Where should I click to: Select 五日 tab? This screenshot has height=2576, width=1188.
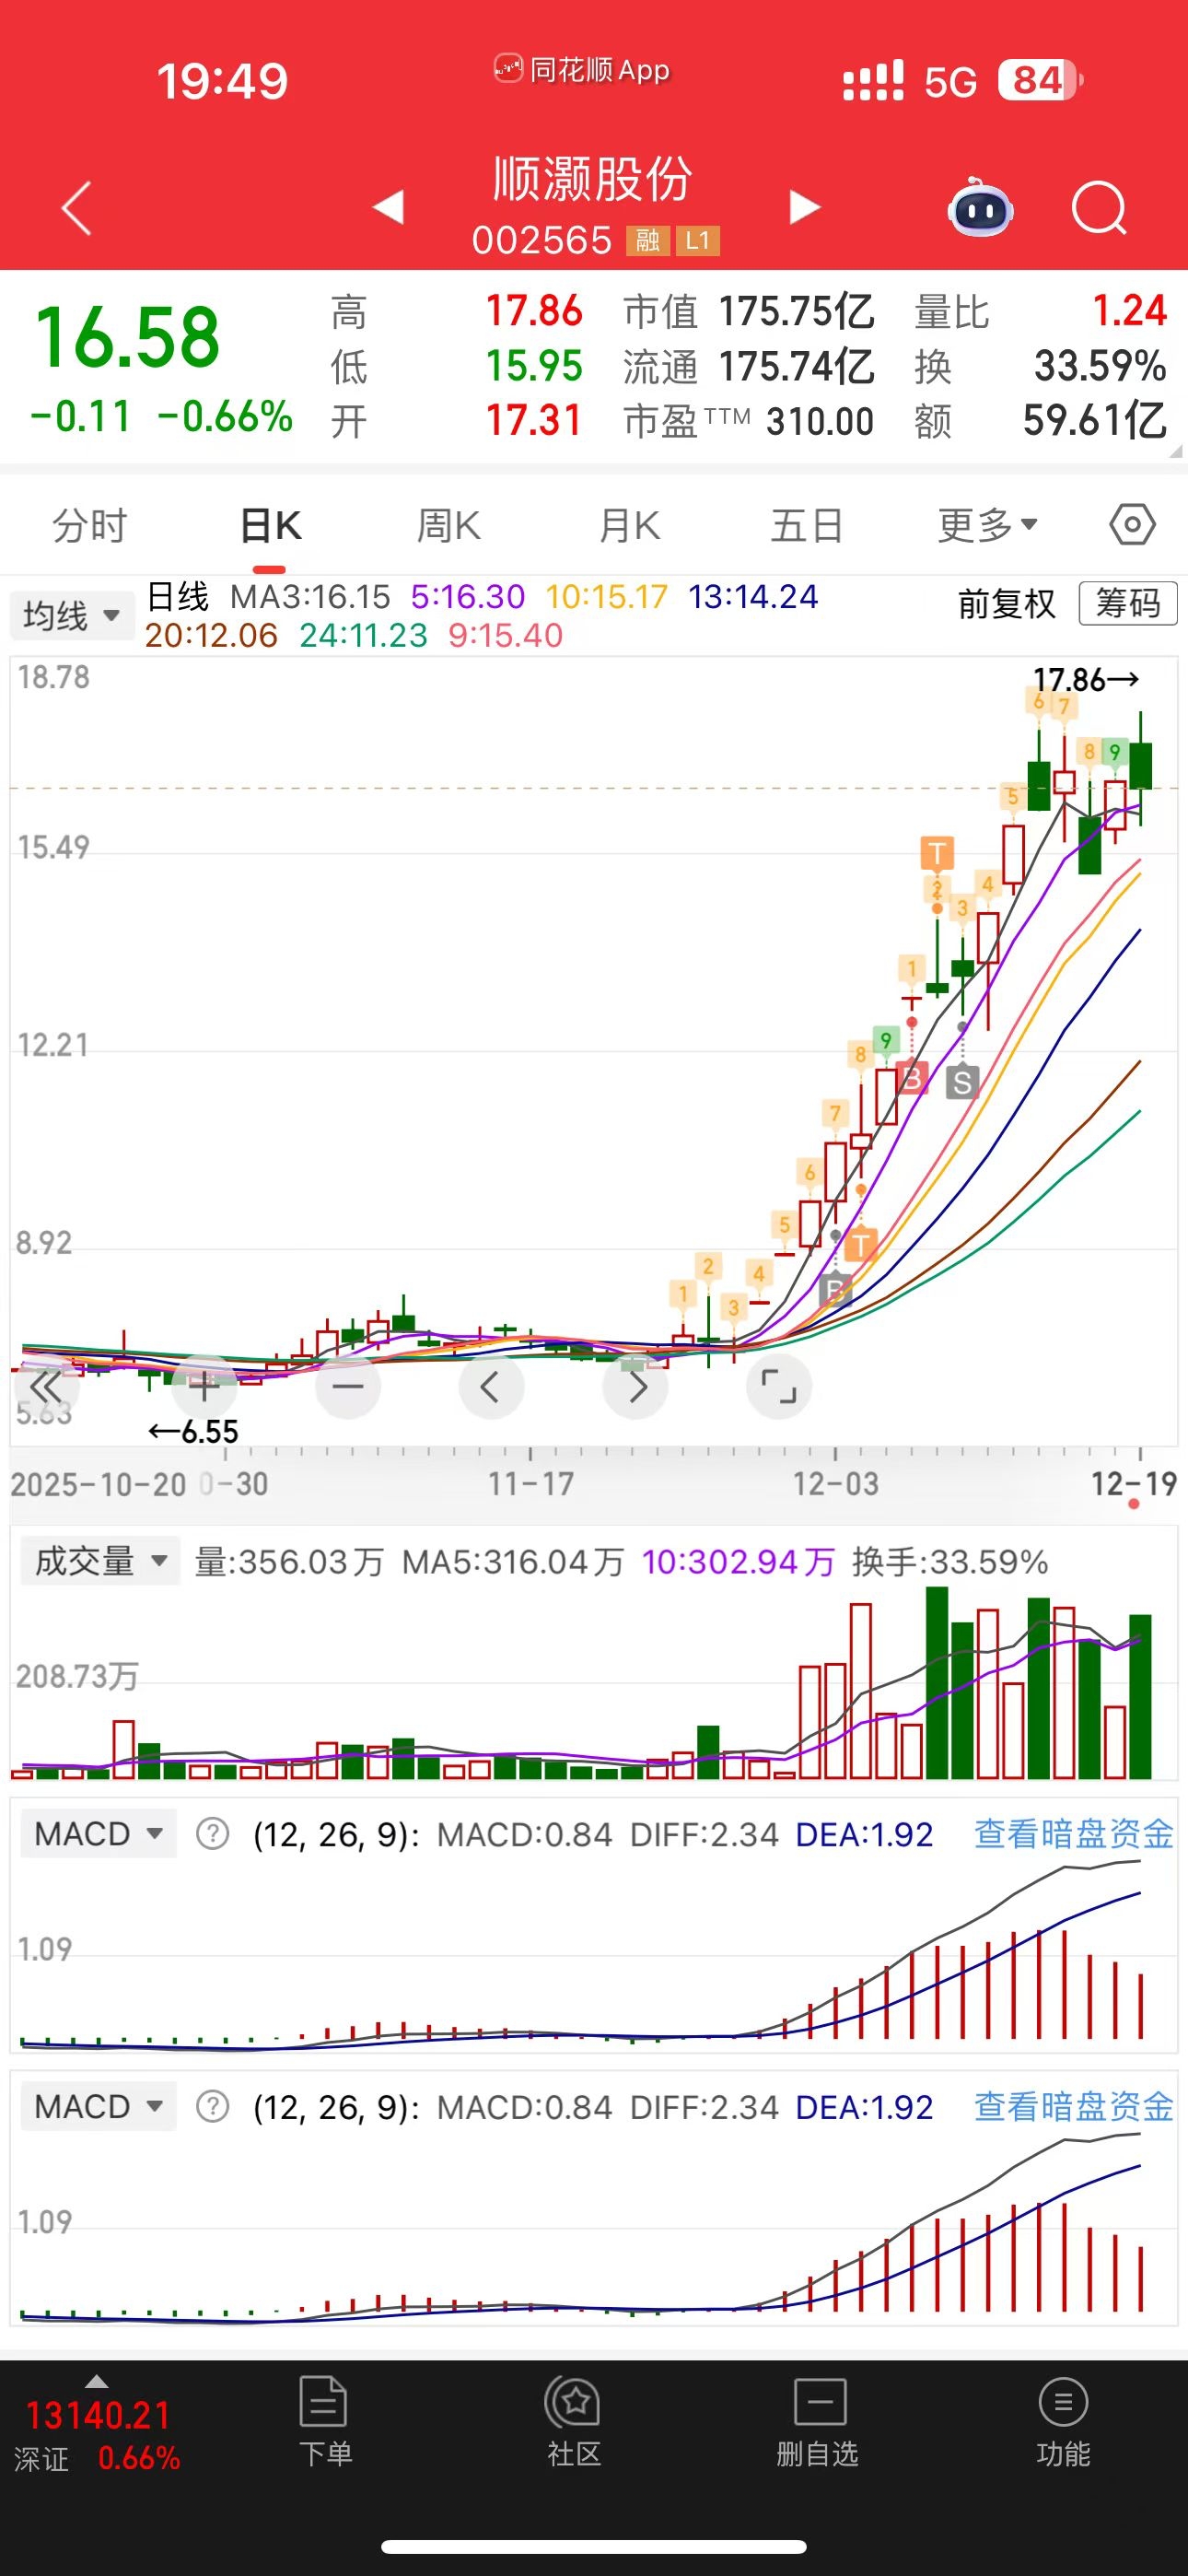pyautogui.click(x=807, y=525)
